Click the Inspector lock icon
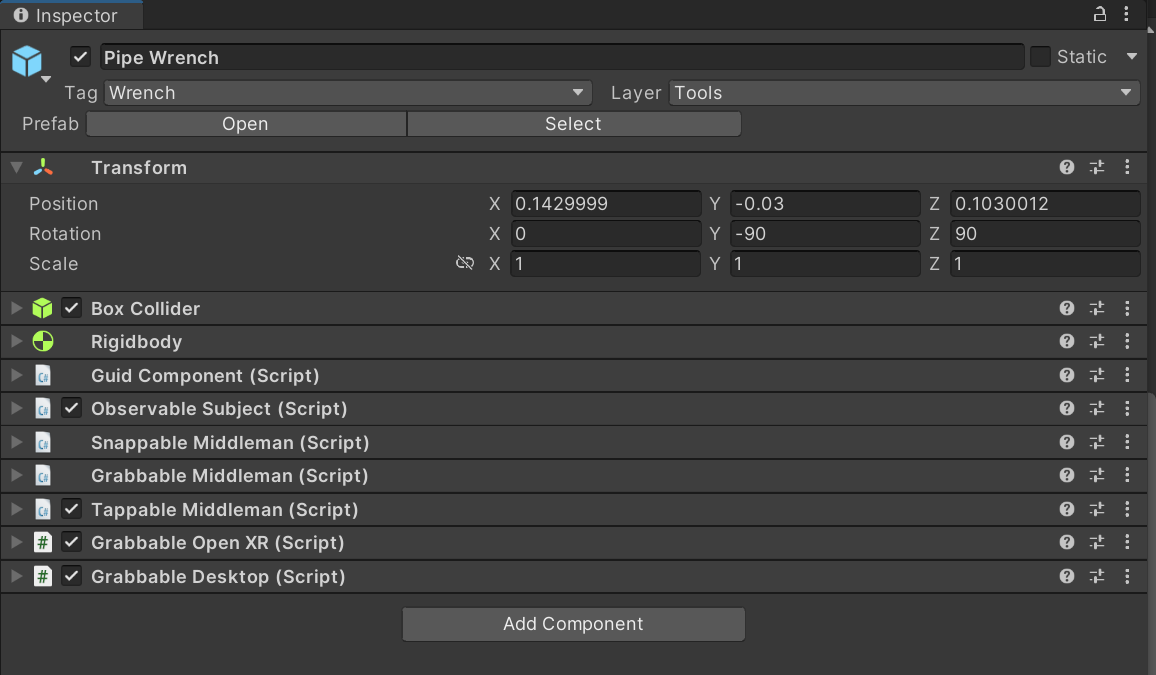The image size is (1156, 675). click(x=1099, y=14)
